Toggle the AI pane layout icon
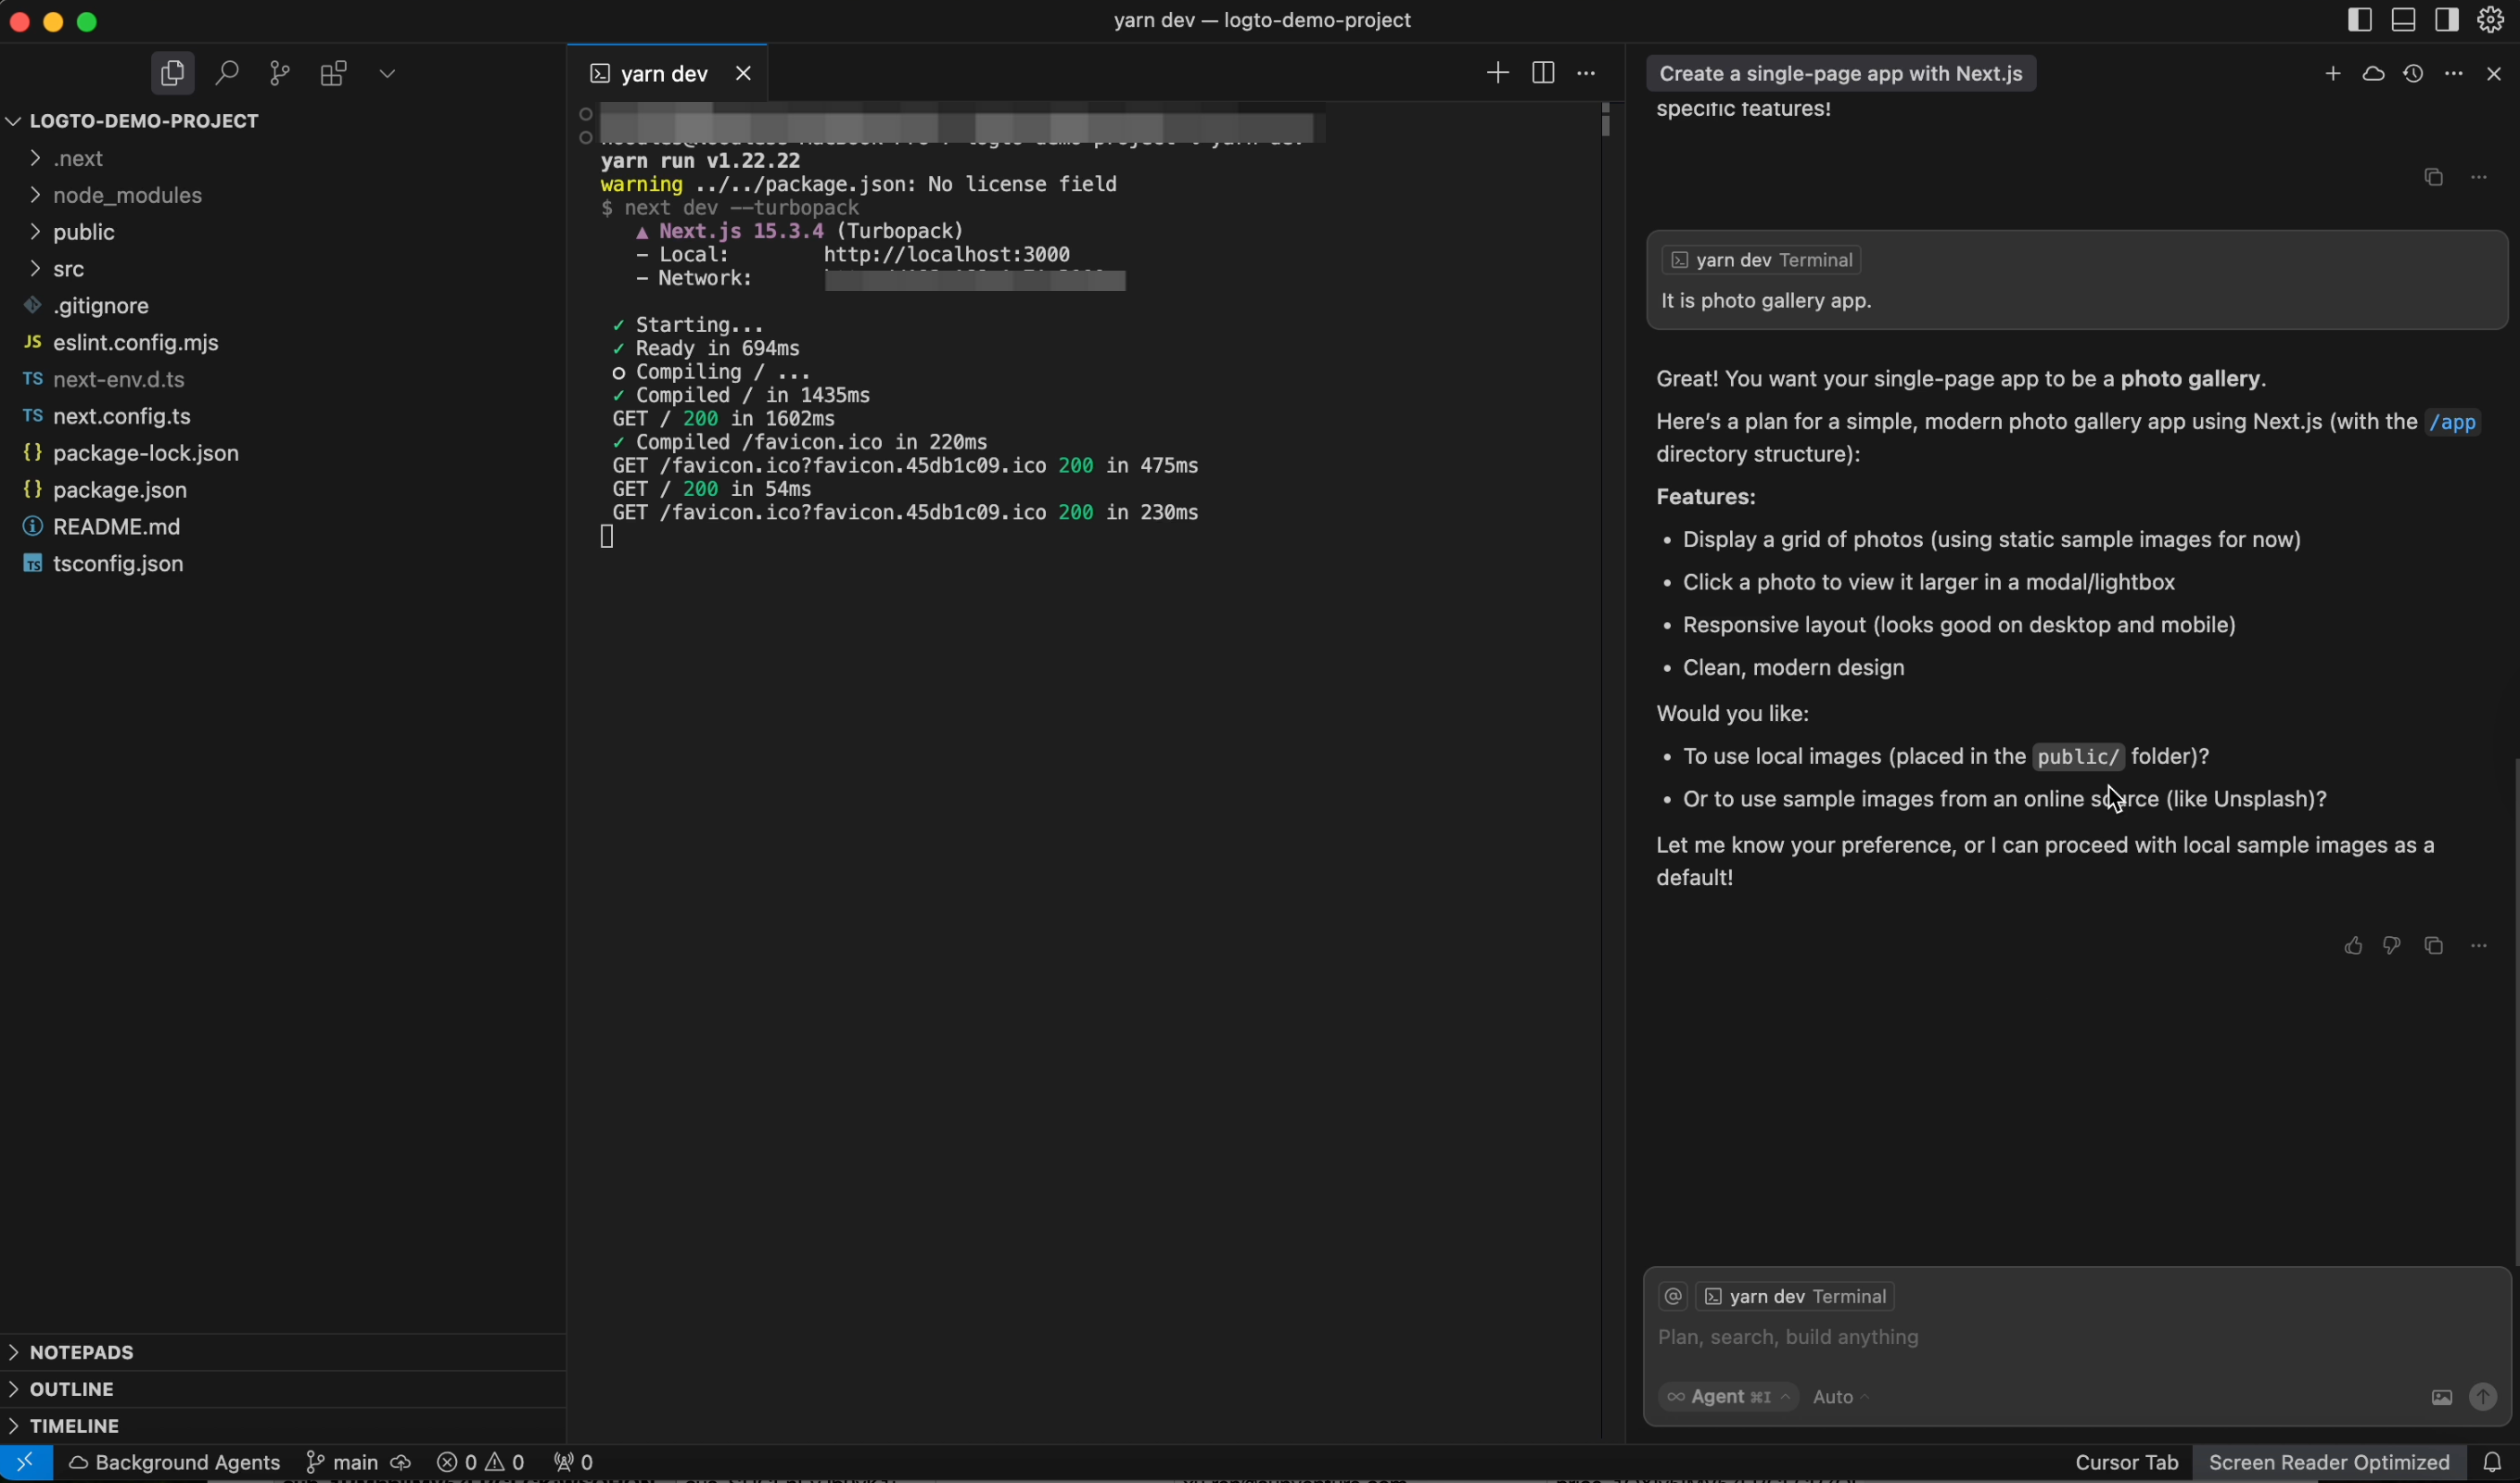 pos(2447,20)
